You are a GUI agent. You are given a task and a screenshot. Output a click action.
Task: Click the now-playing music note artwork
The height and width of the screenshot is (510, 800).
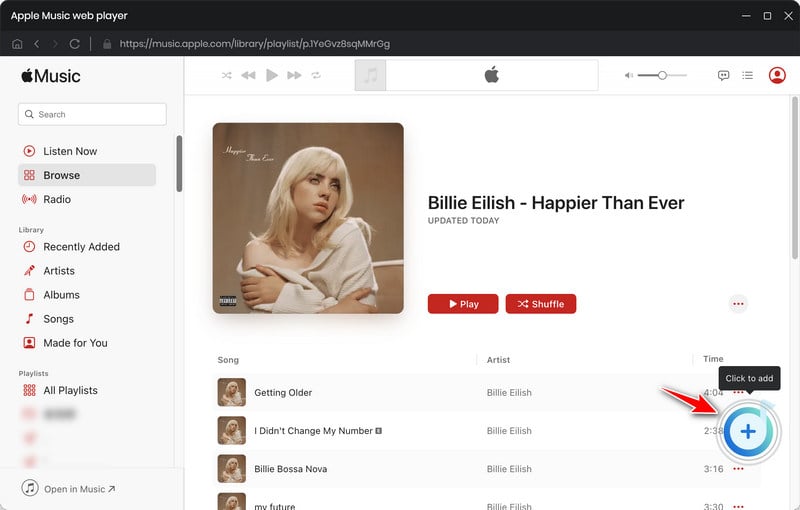[370, 75]
